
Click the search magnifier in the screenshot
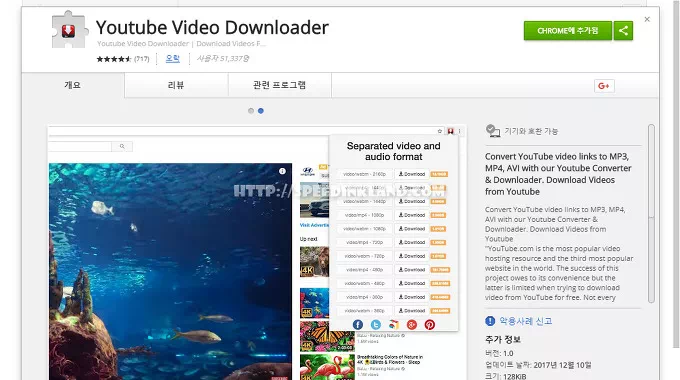(x=122, y=146)
